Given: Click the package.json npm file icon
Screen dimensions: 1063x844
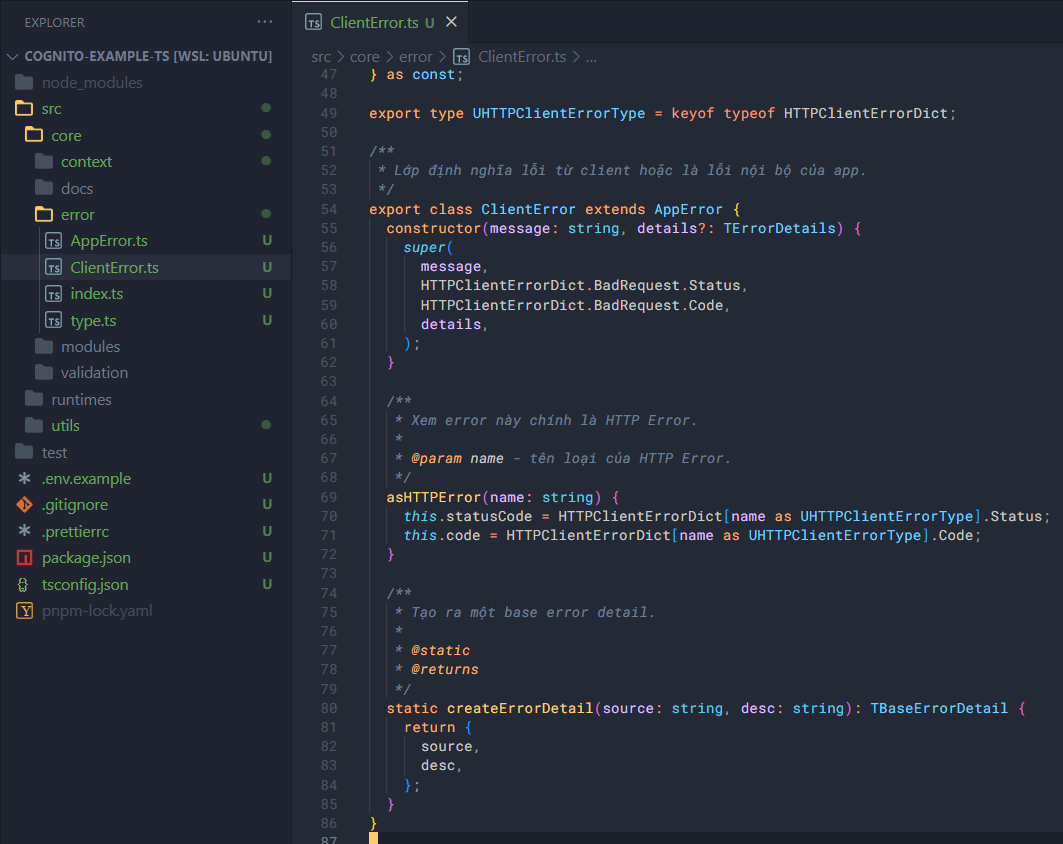Looking at the screenshot, I should (25, 558).
